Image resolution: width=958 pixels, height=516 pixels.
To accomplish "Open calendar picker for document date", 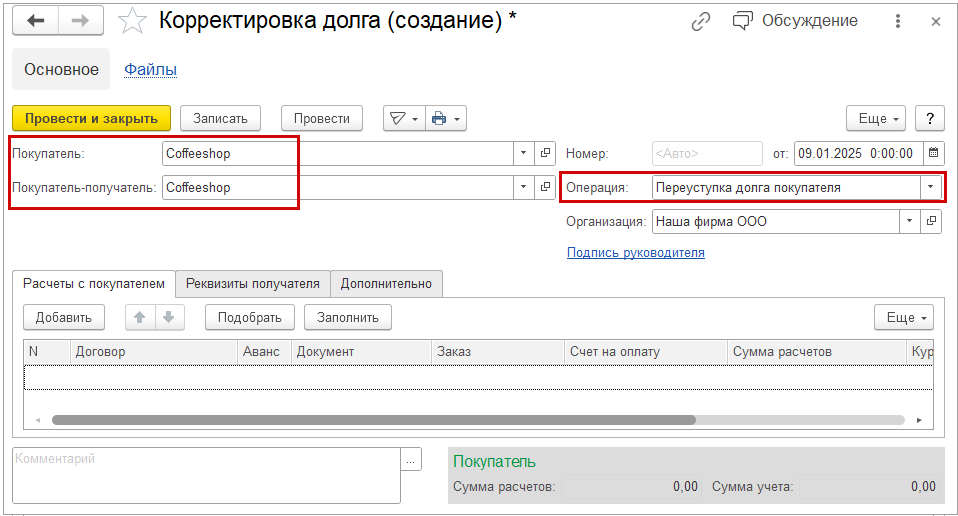I will pyautogui.click(x=933, y=153).
